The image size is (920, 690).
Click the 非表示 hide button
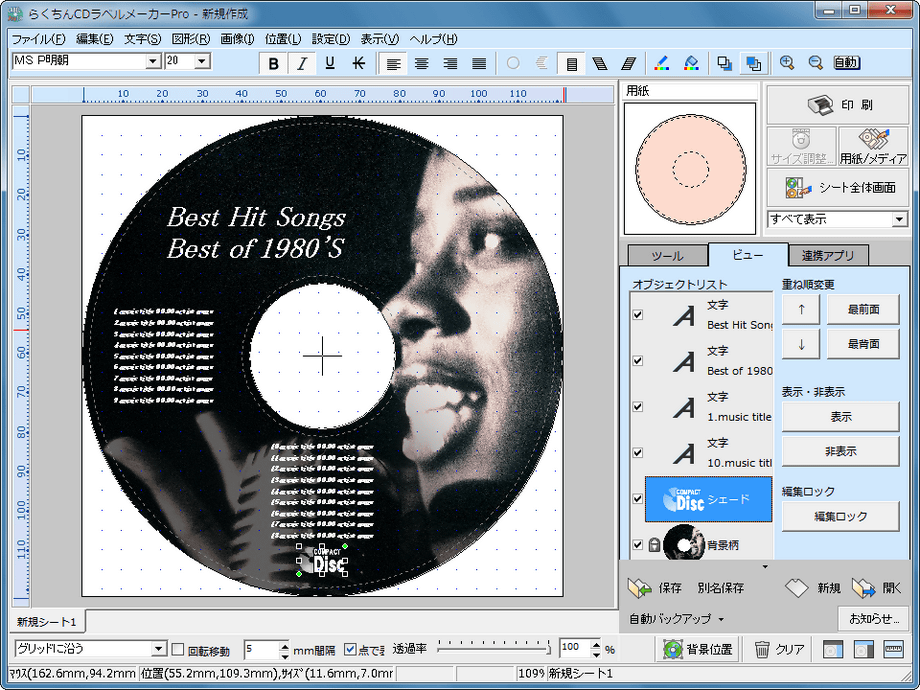tap(840, 451)
